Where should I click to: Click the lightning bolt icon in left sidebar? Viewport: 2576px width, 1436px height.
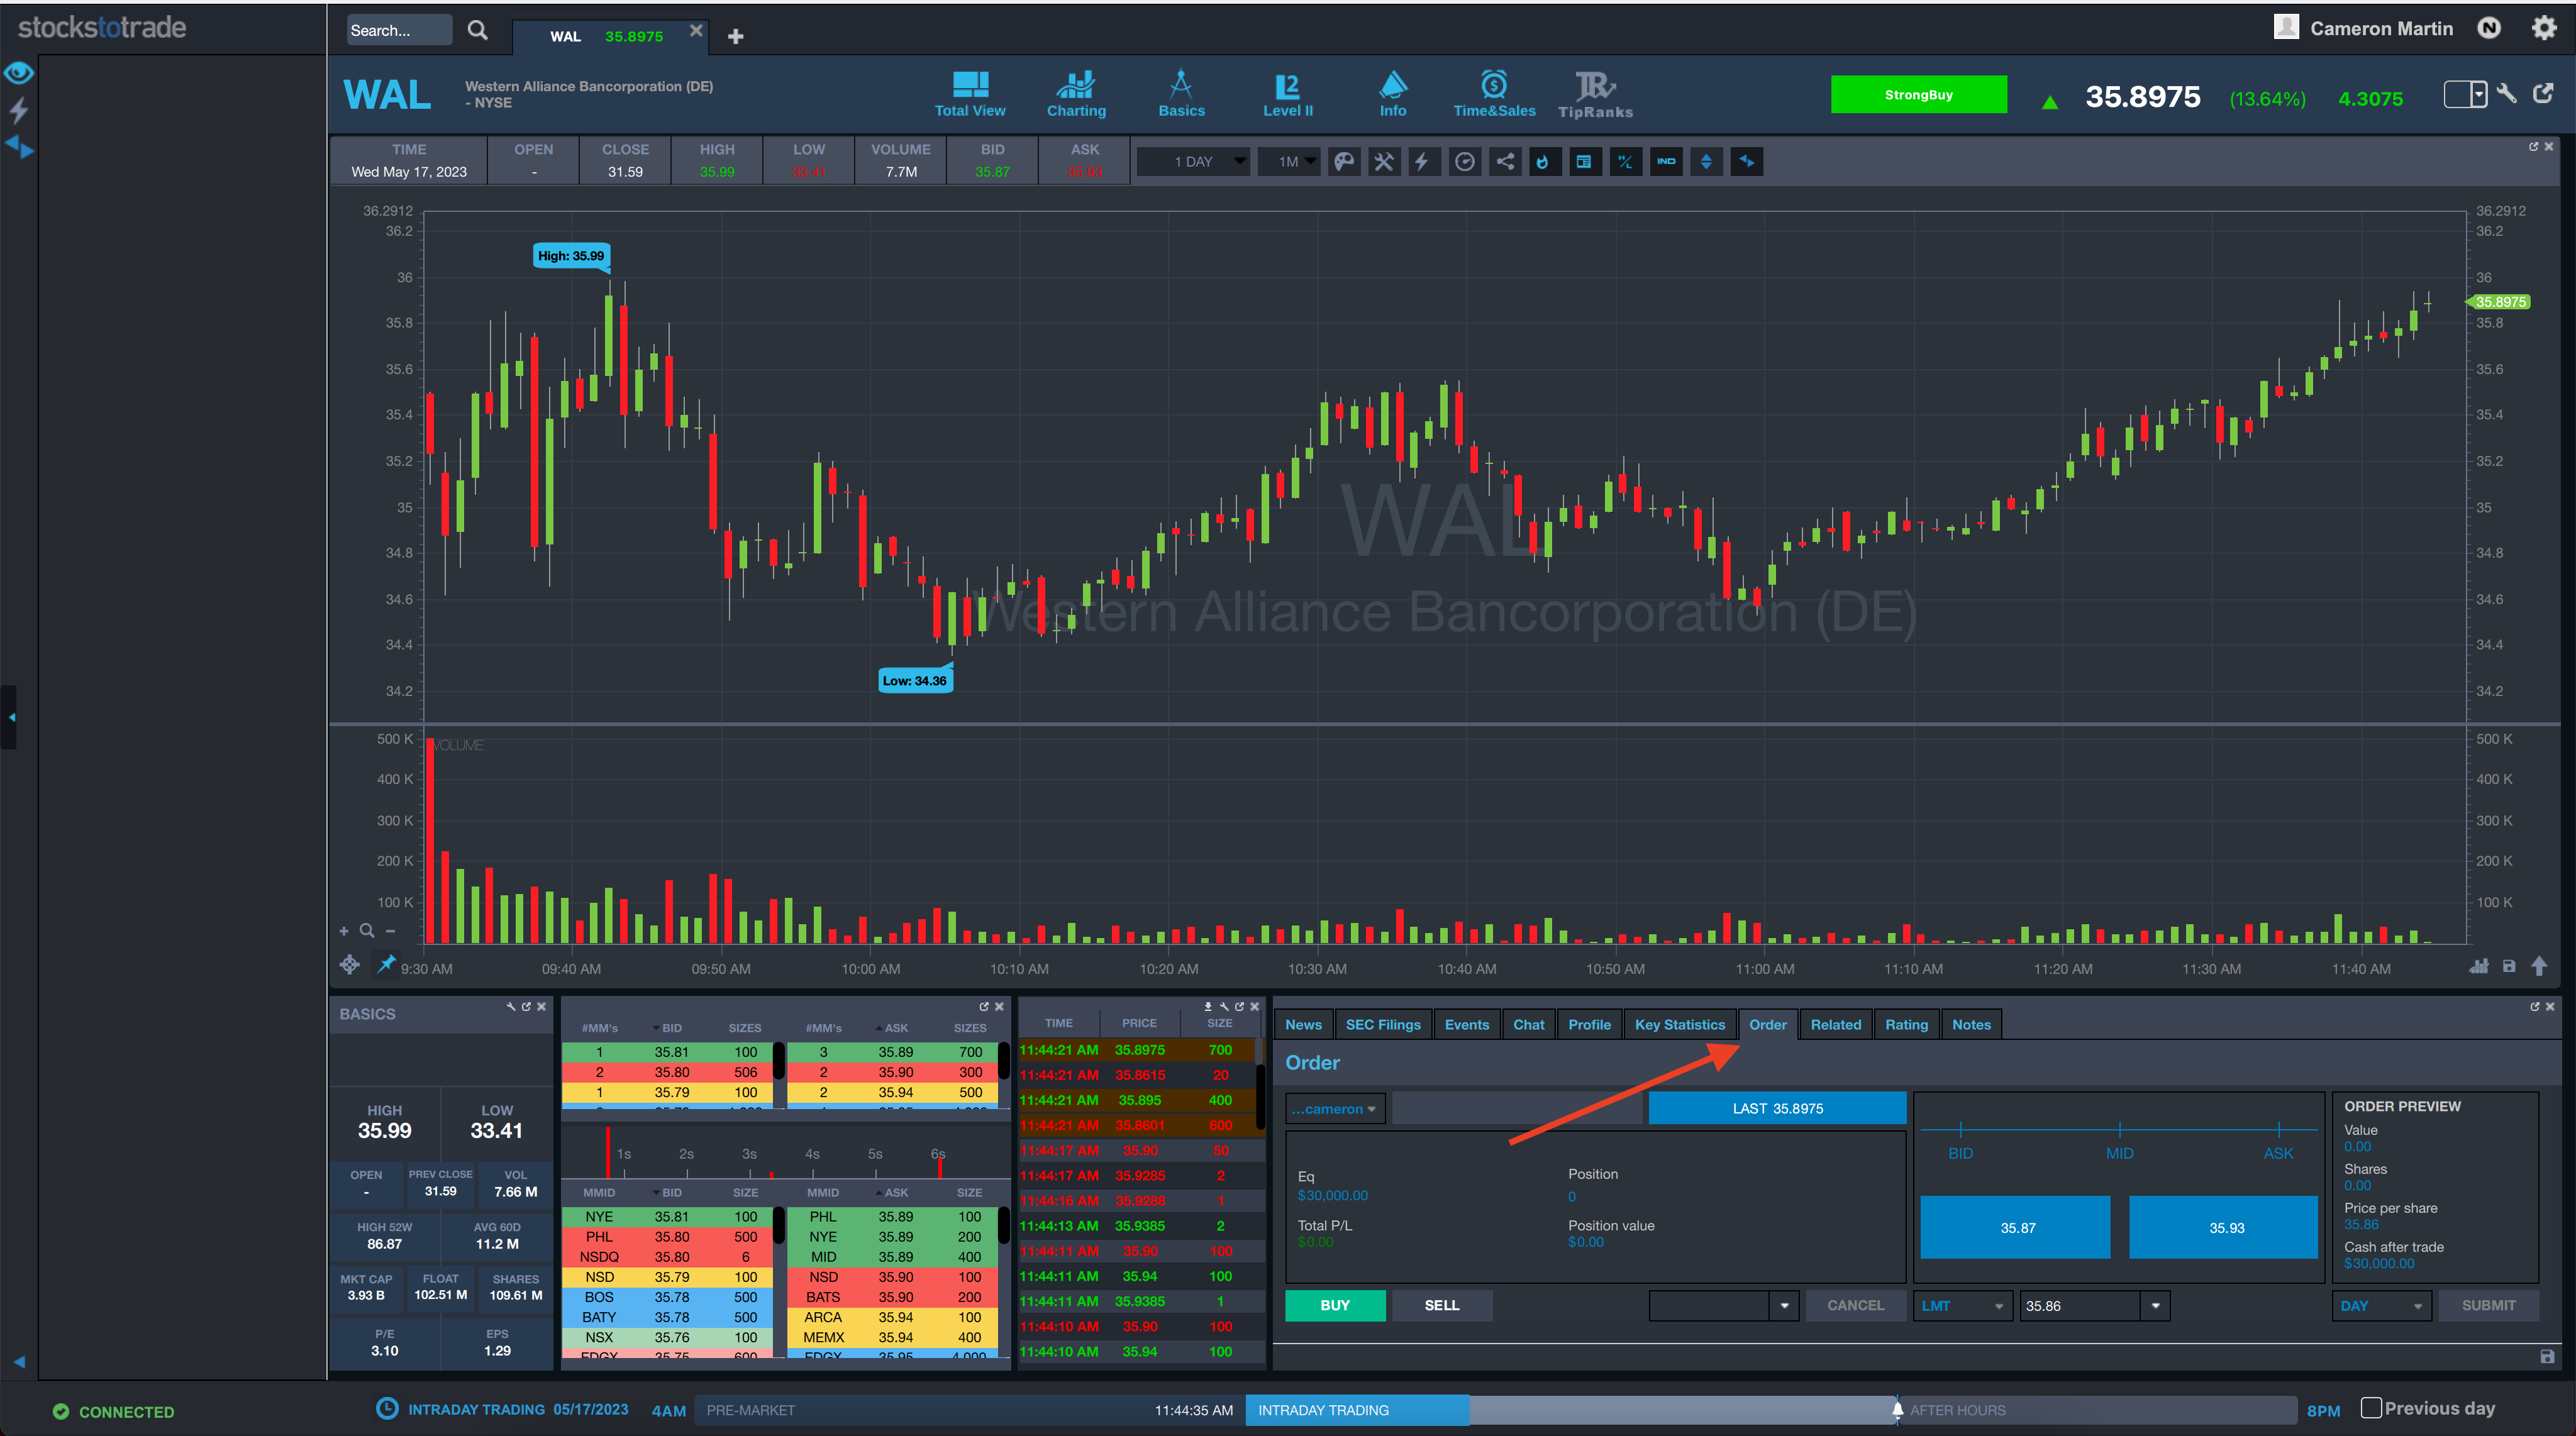19,111
